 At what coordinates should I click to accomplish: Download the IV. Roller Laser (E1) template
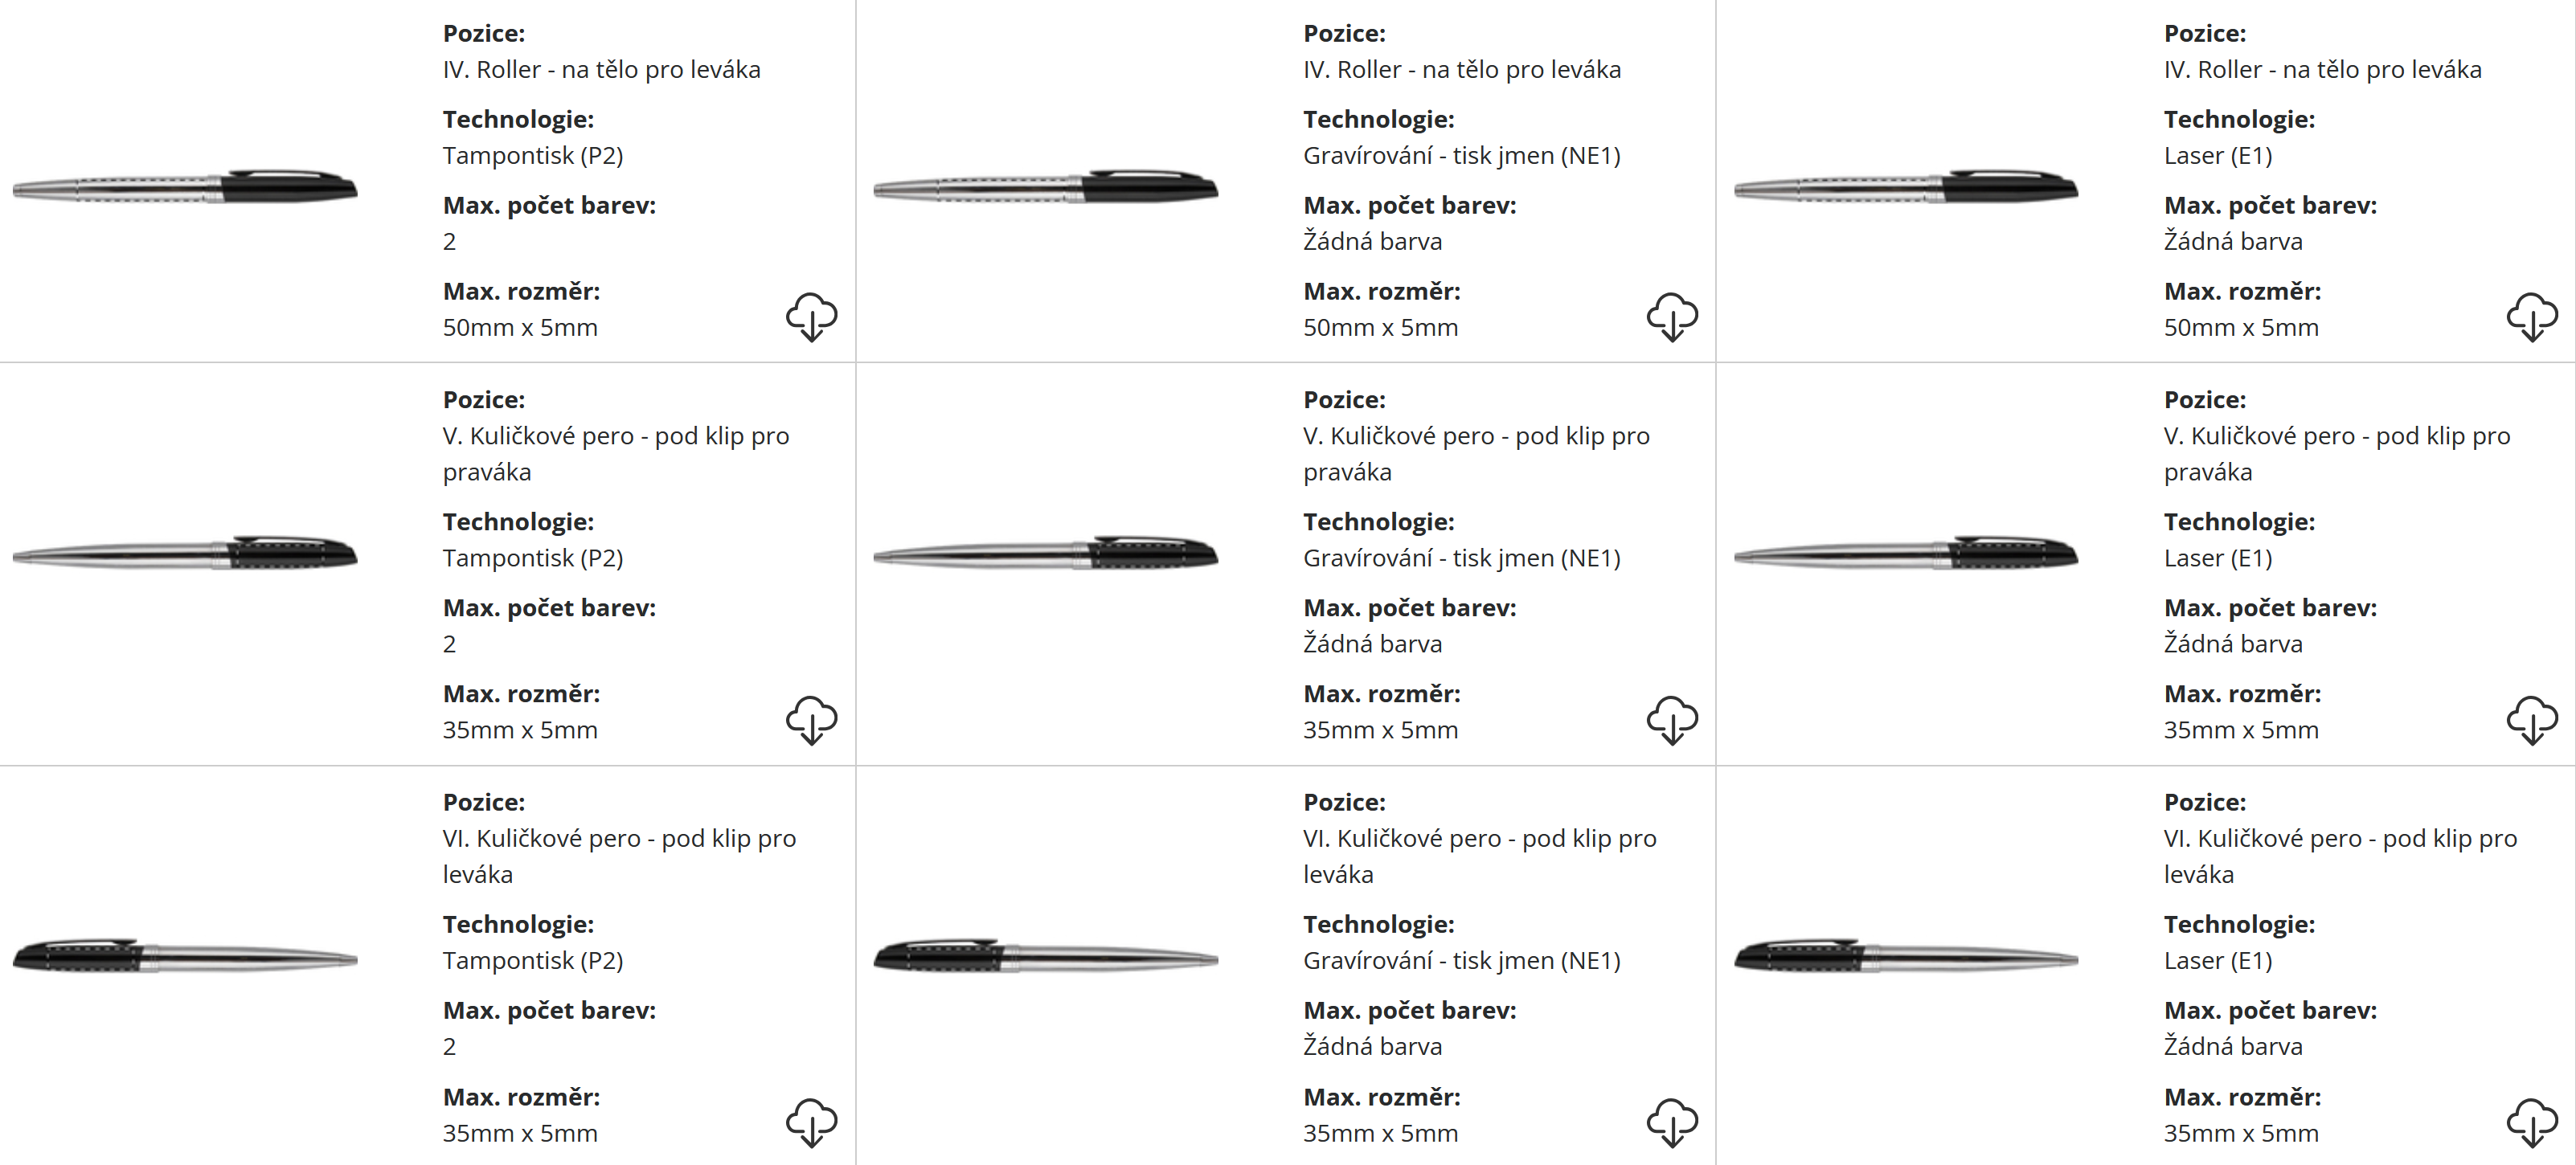2531,317
